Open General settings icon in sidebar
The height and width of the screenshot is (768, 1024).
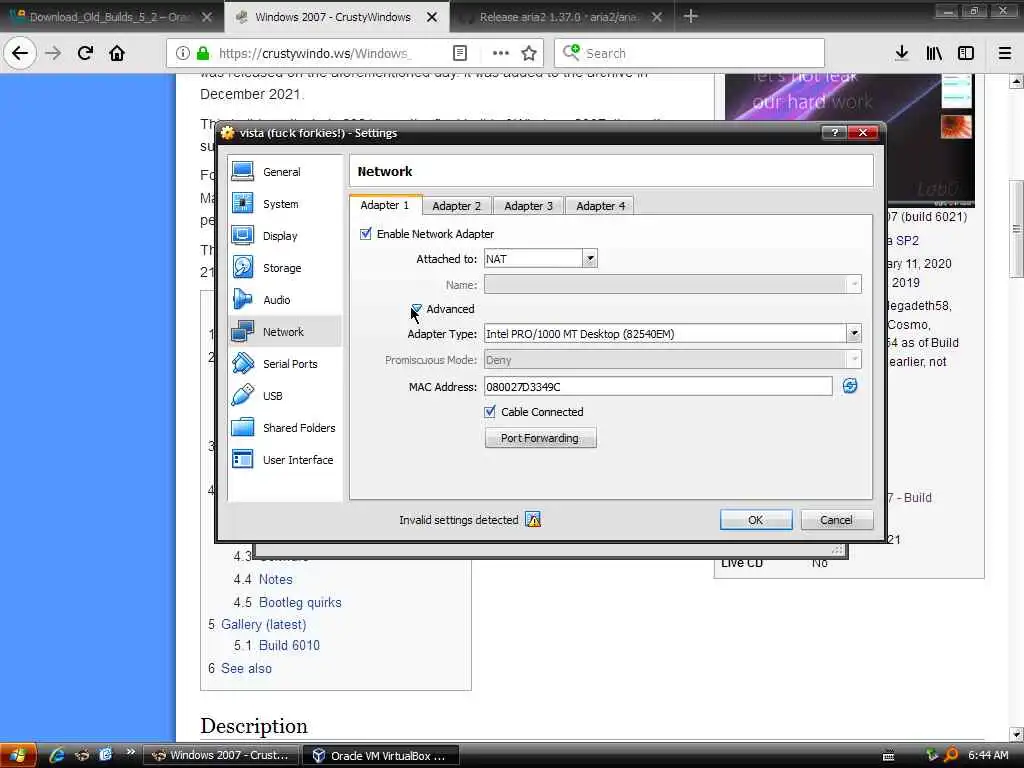coord(242,172)
